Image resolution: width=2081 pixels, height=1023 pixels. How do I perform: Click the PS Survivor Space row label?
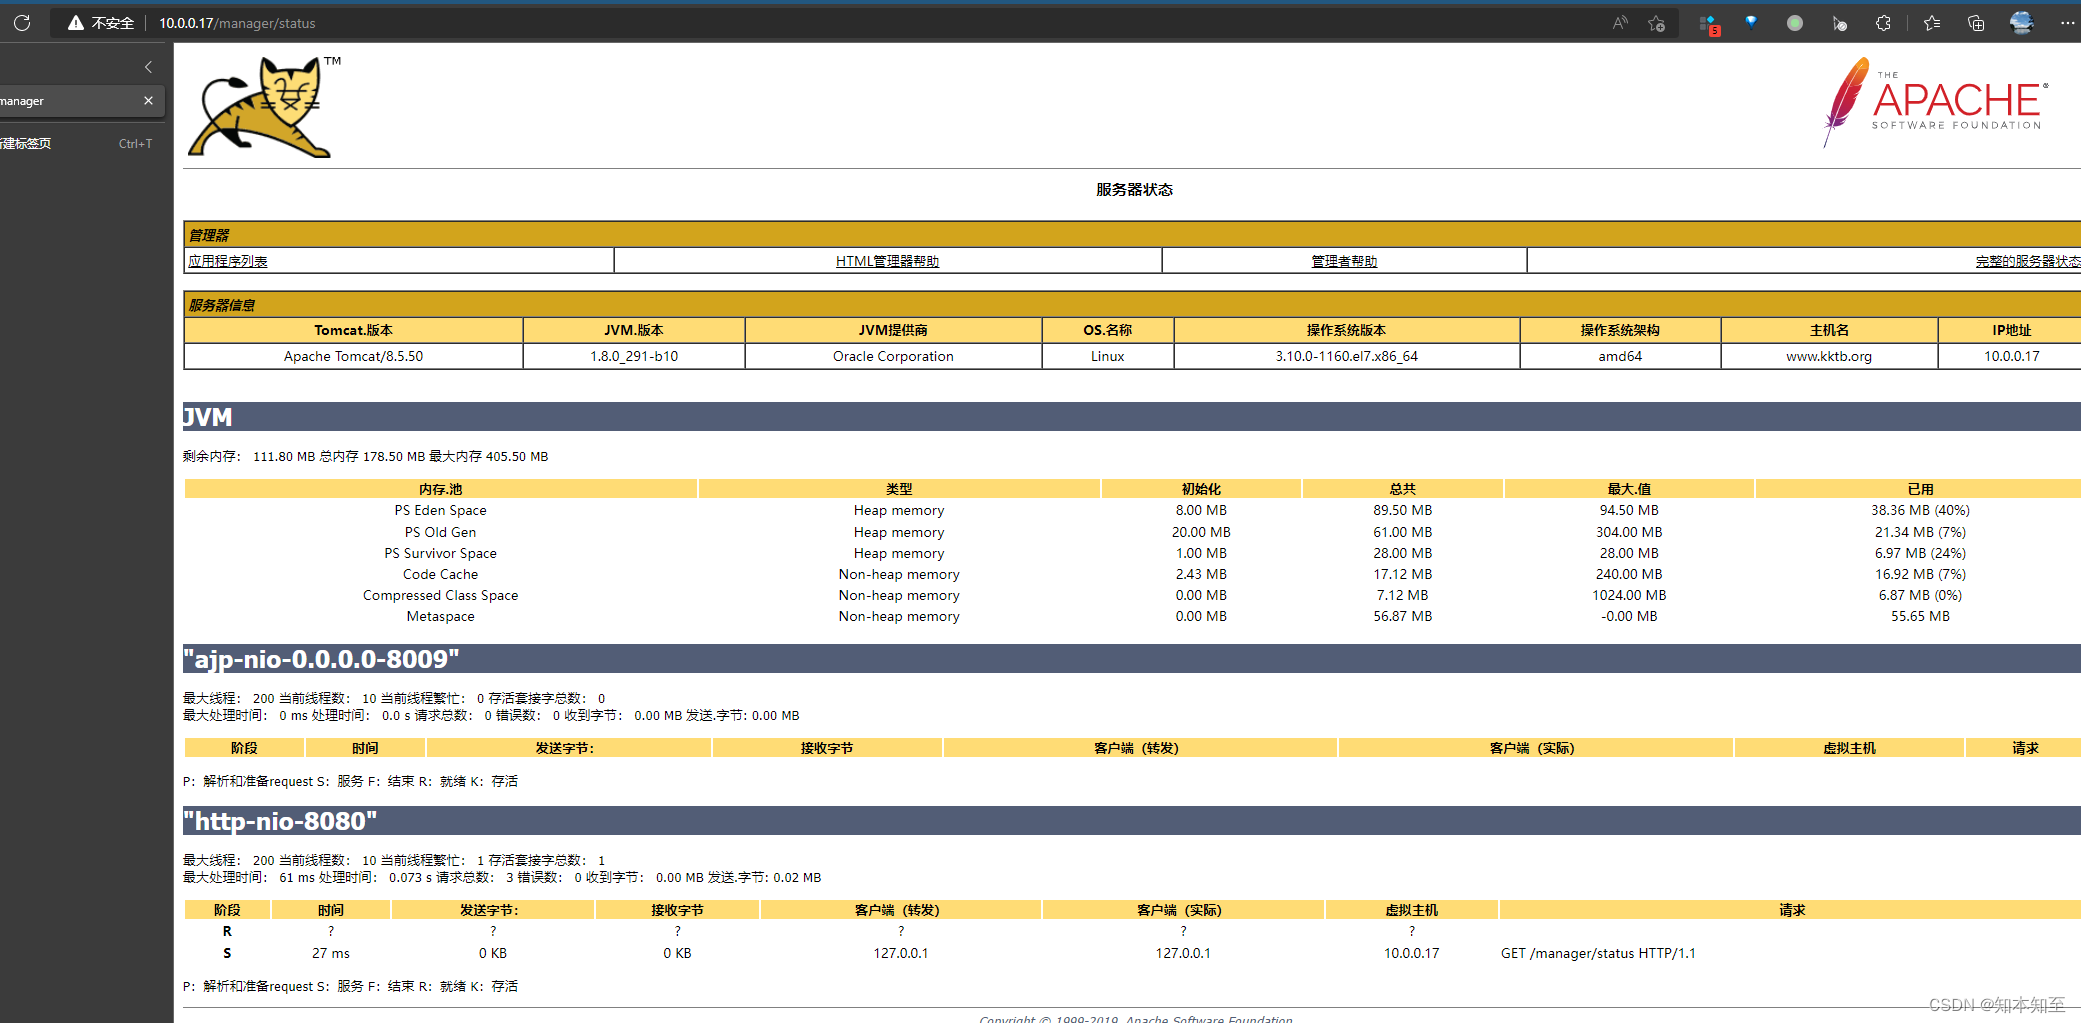tap(440, 553)
